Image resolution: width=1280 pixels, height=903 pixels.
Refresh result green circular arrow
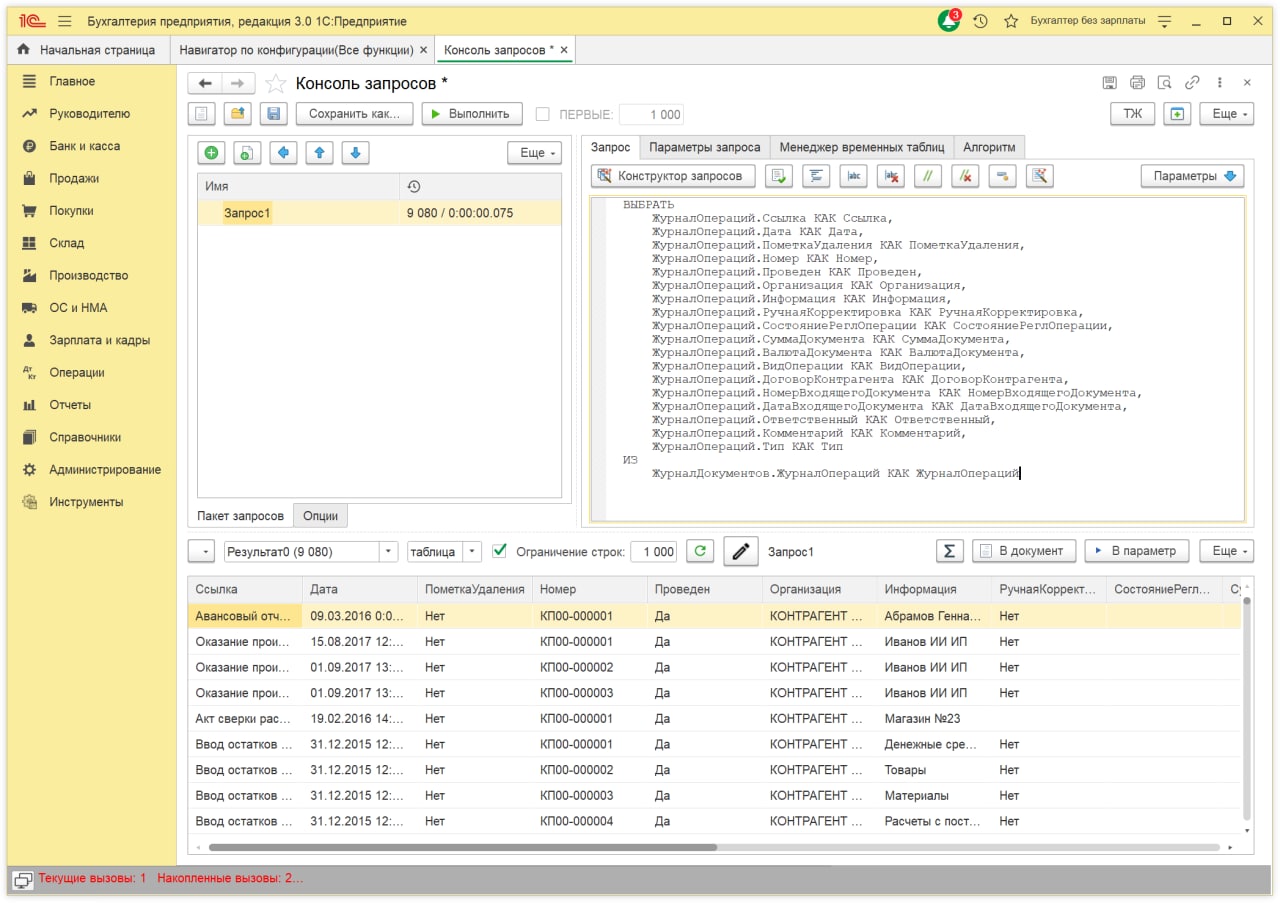(x=701, y=551)
